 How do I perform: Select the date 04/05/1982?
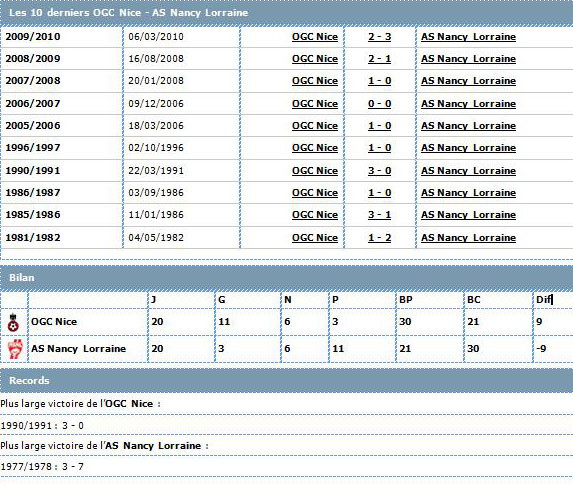[x=156, y=237]
